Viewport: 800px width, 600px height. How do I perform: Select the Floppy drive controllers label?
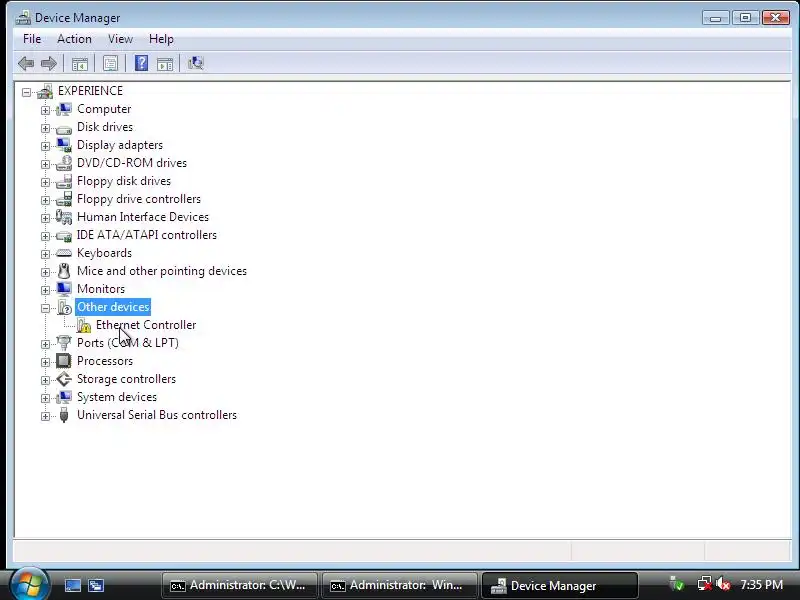(139, 199)
